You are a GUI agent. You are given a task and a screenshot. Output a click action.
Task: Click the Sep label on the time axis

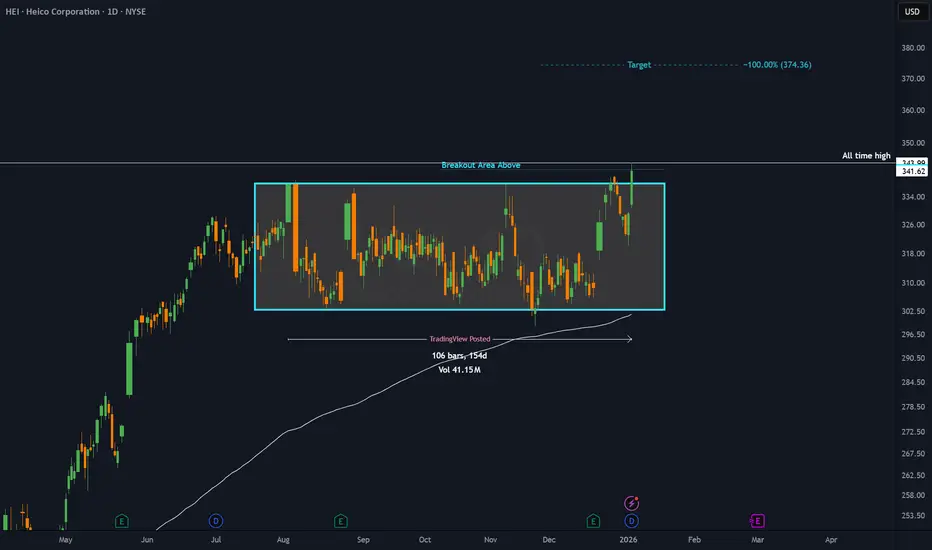(363, 540)
